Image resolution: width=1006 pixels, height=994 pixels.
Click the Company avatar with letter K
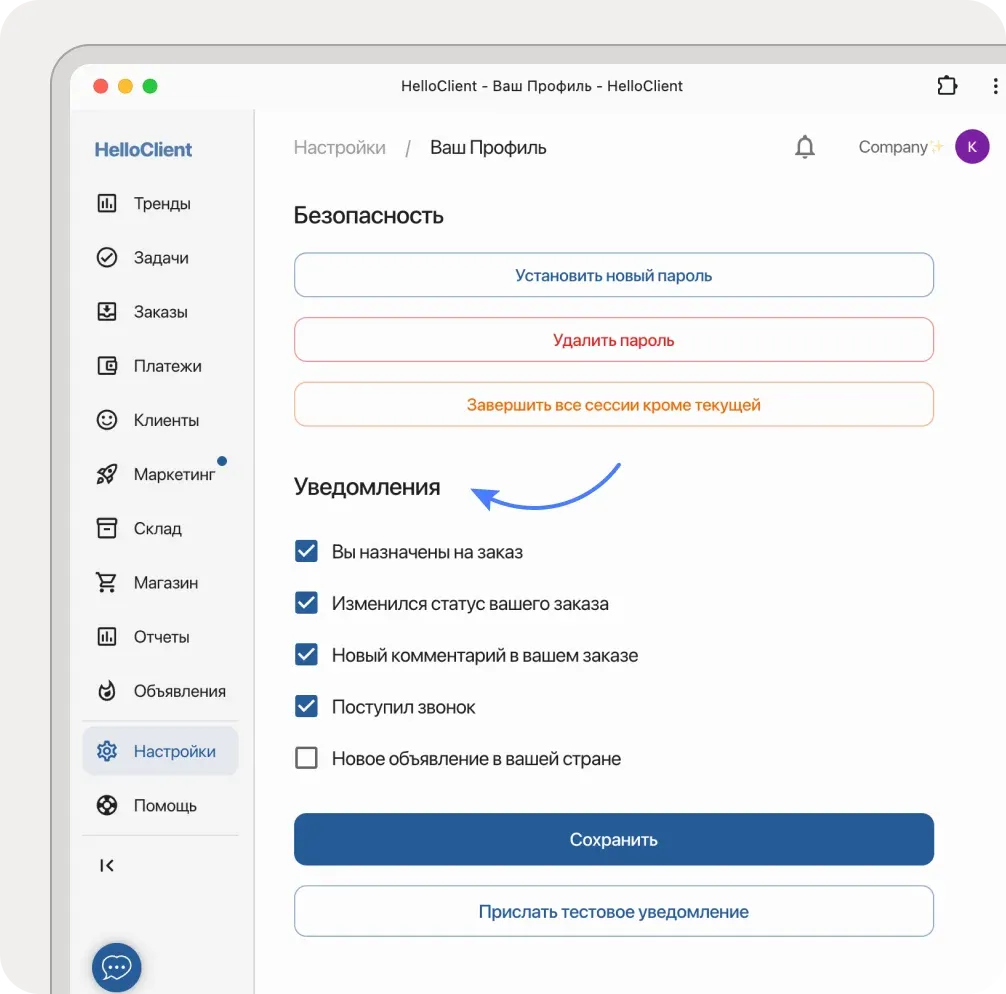tap(971, 146)
